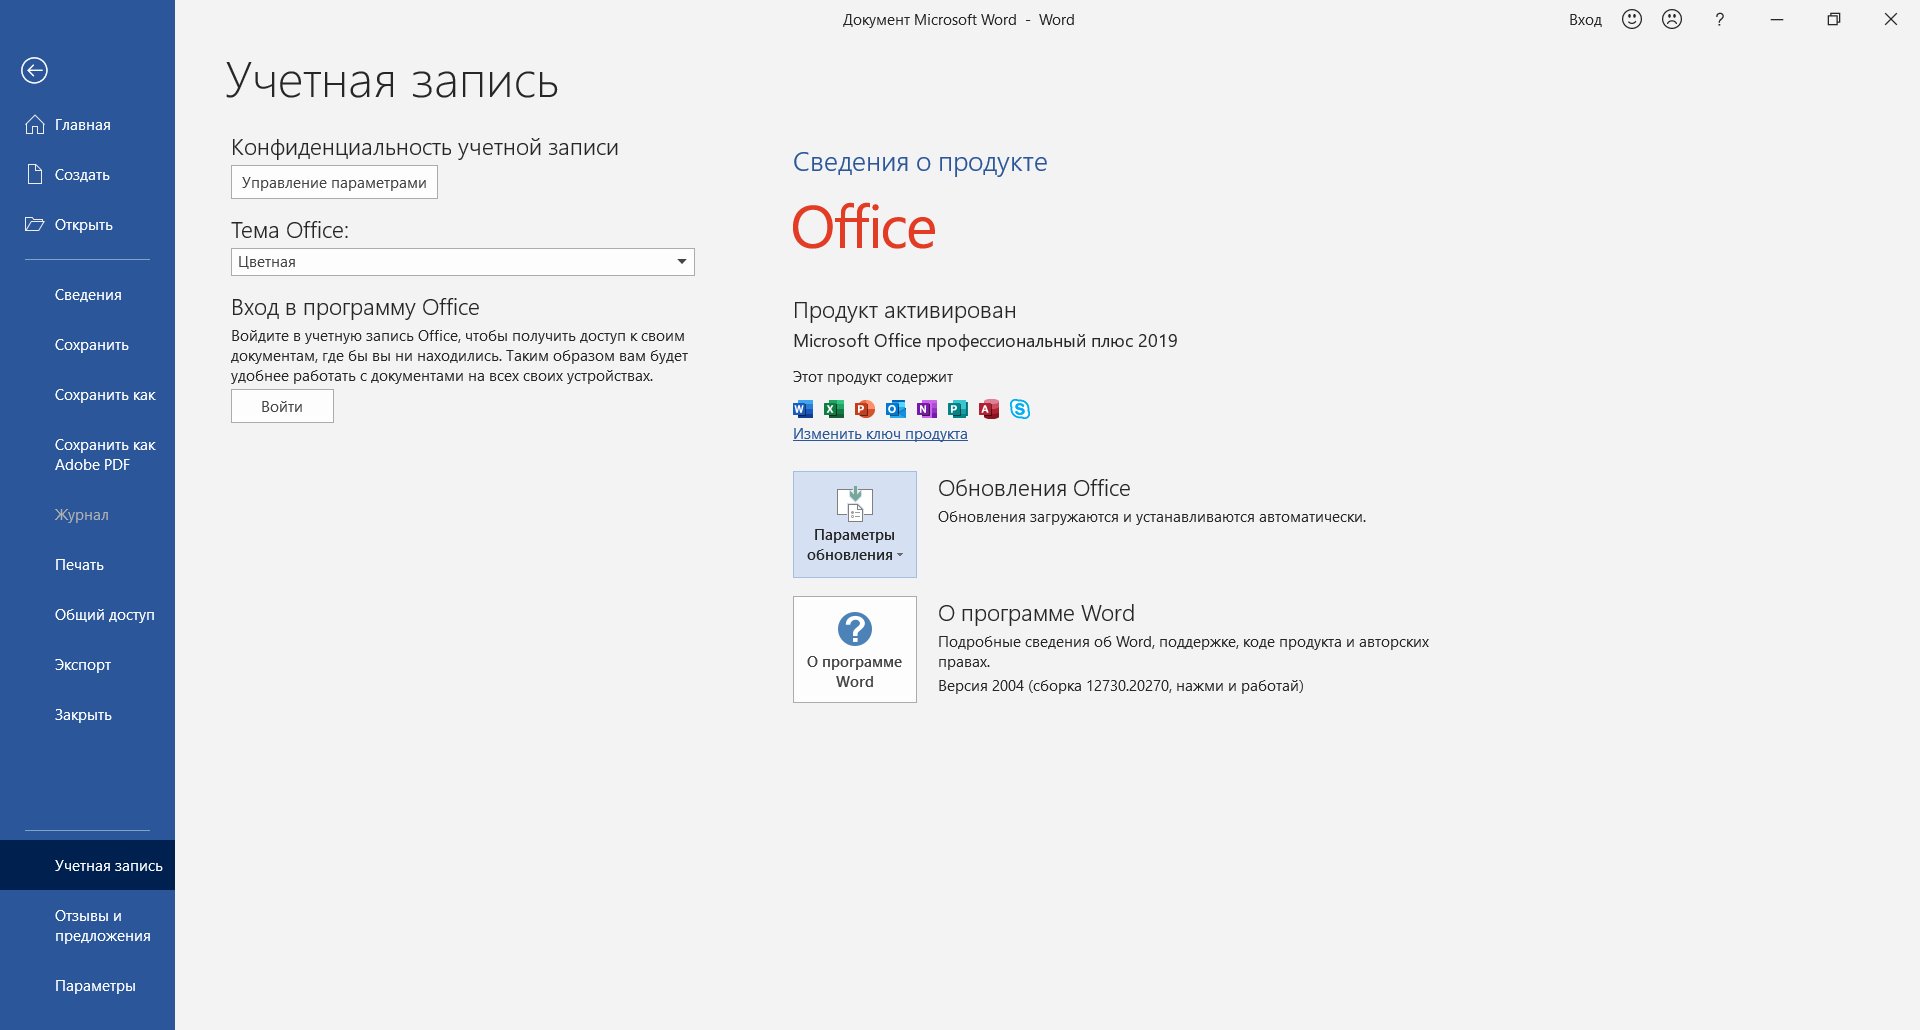This screenshot has height=1030, width=1920.
Task: Click the Outlook icon in product list
Action: pos(896,409)
